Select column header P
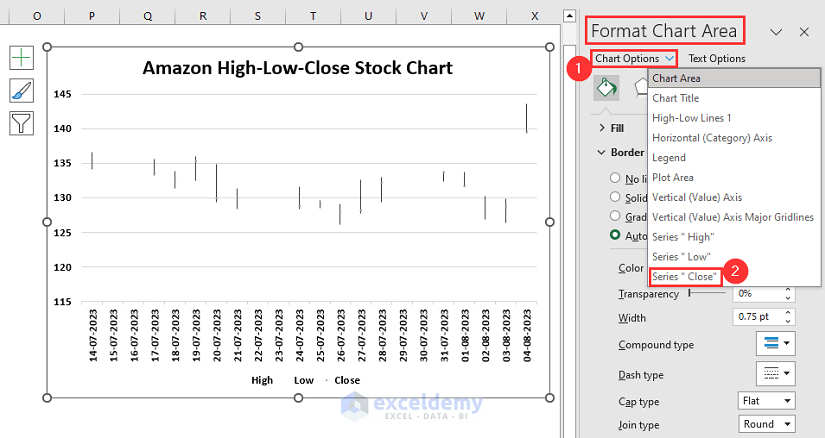 [x=92, y=16]
